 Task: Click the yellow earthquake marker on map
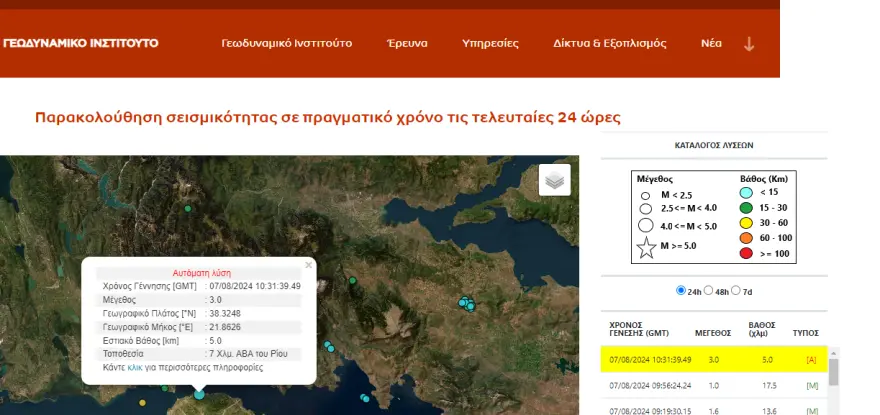click(142, 403)
